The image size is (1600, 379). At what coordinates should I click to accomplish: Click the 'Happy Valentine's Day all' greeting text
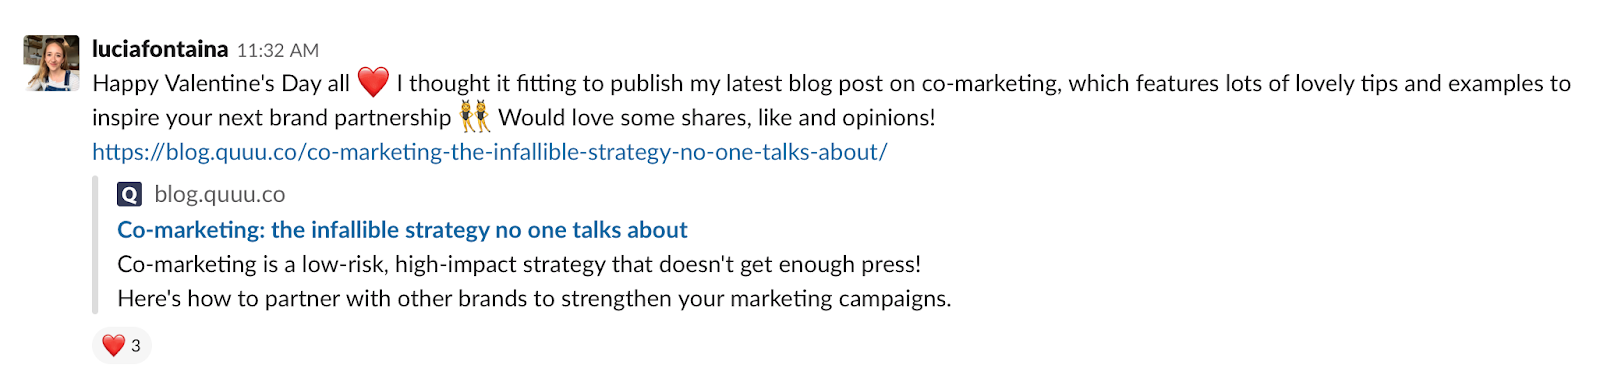click(x=221, y=83)
